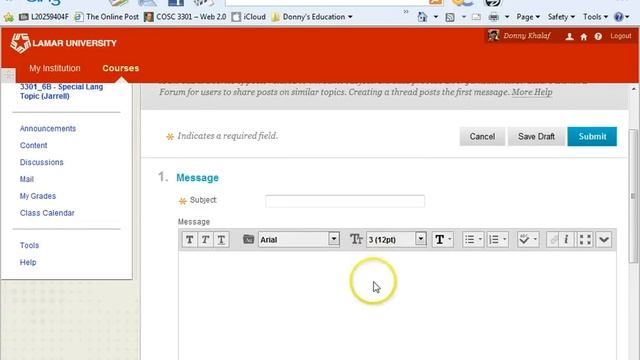640x360 pixels.
Task: Expand Donny's Education bookmark folder
Action: pyautogui.click(x=312, y=17)
